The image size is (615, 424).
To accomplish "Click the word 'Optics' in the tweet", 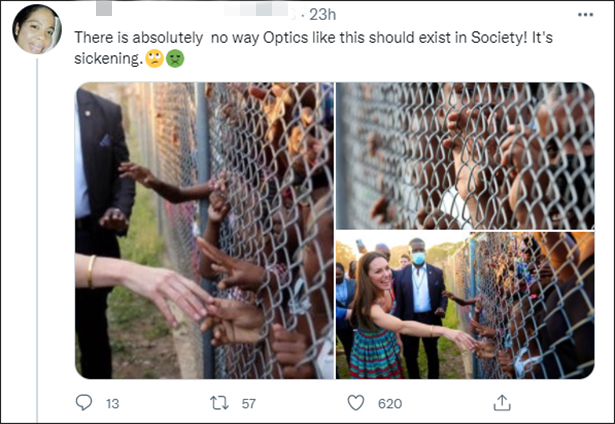I will pyautogui.click(x=276, y=39).
